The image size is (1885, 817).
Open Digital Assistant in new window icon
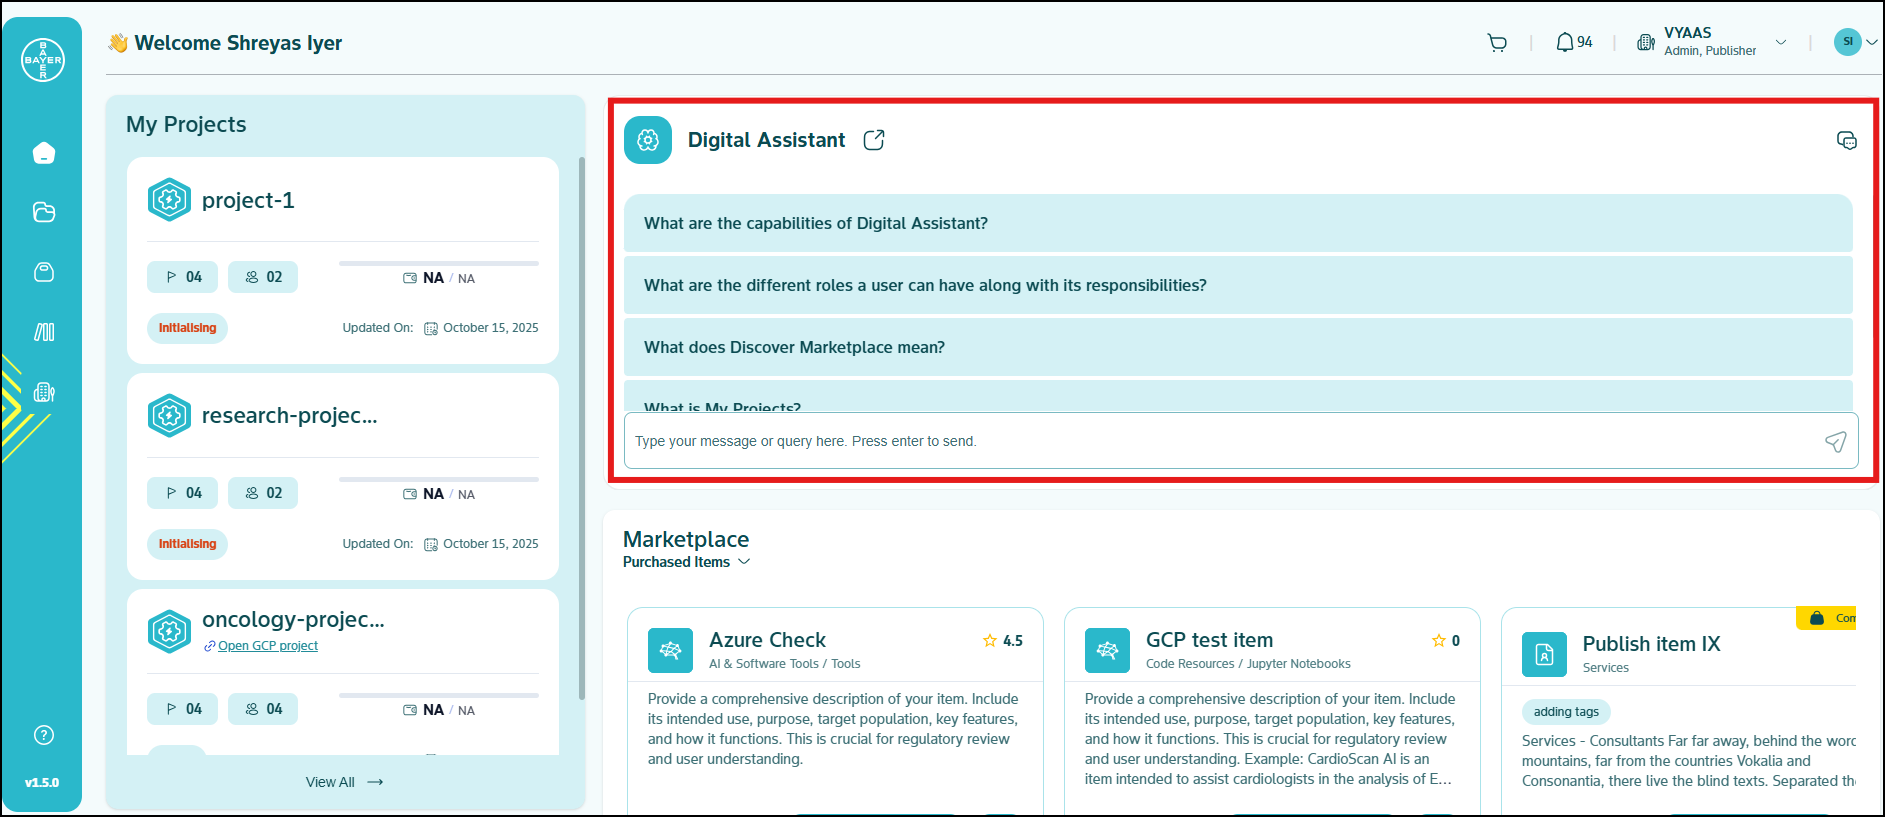click(x=873, y=140)
